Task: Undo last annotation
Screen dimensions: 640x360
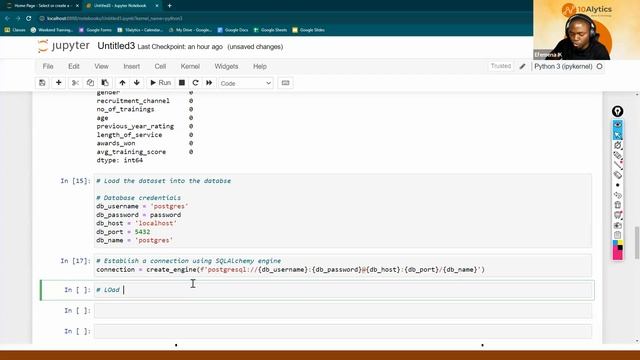Action: pyautogui.click(x=618, y=195)
